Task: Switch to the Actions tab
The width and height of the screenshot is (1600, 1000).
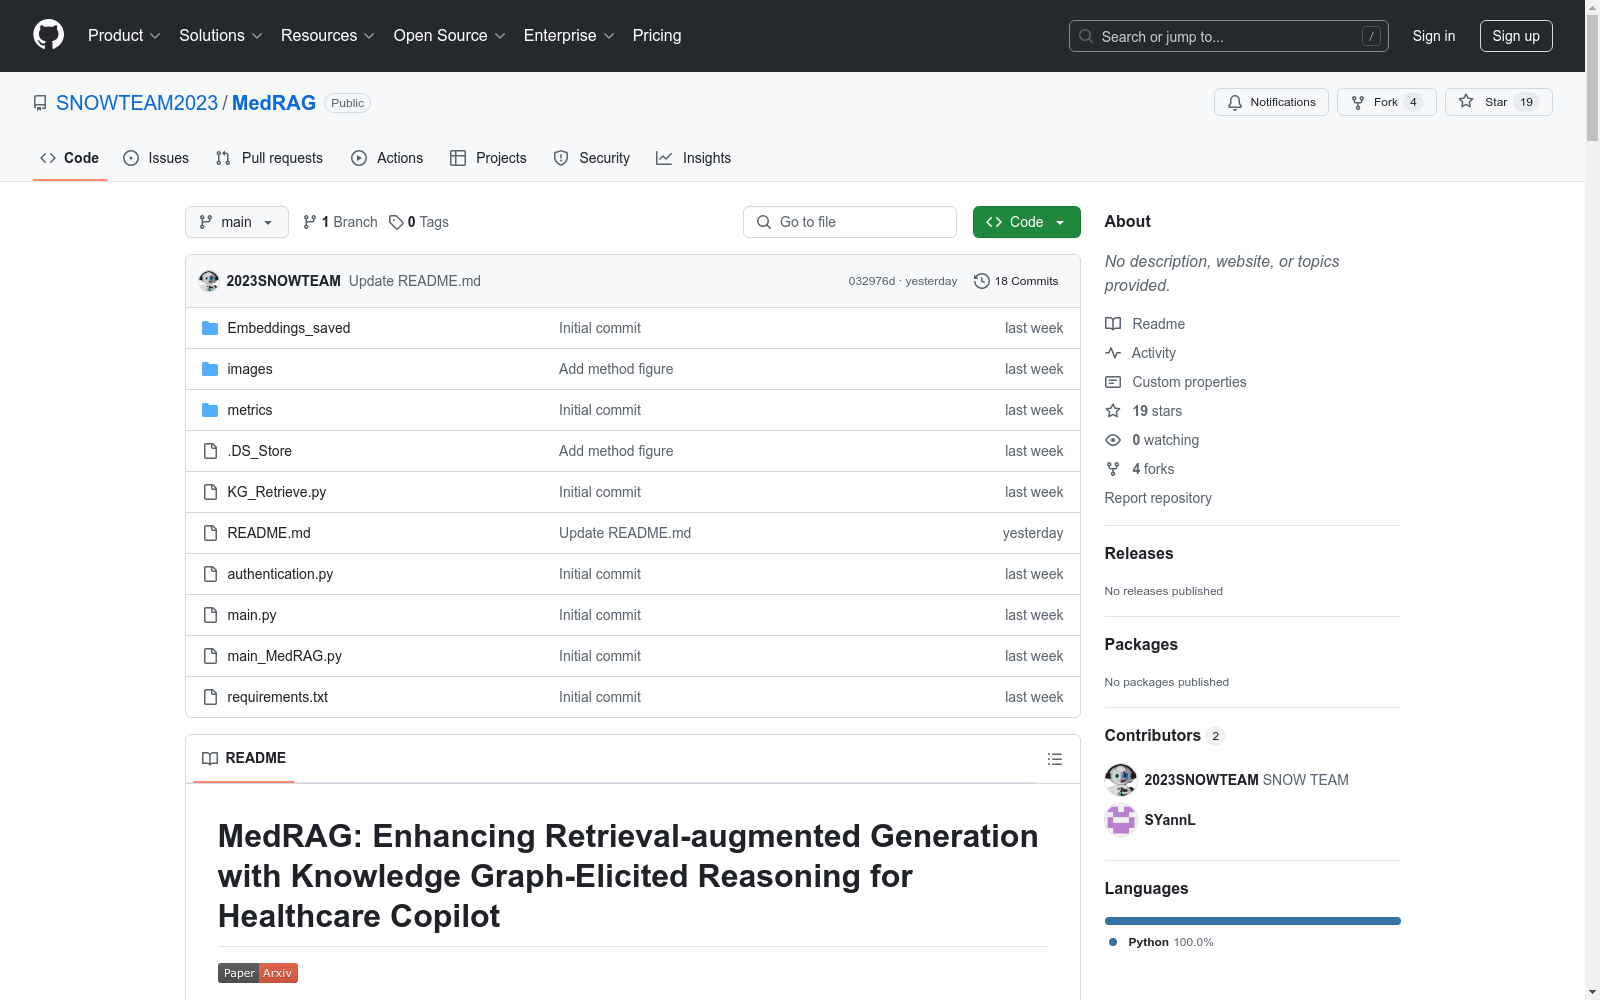Action: point(387,158)
